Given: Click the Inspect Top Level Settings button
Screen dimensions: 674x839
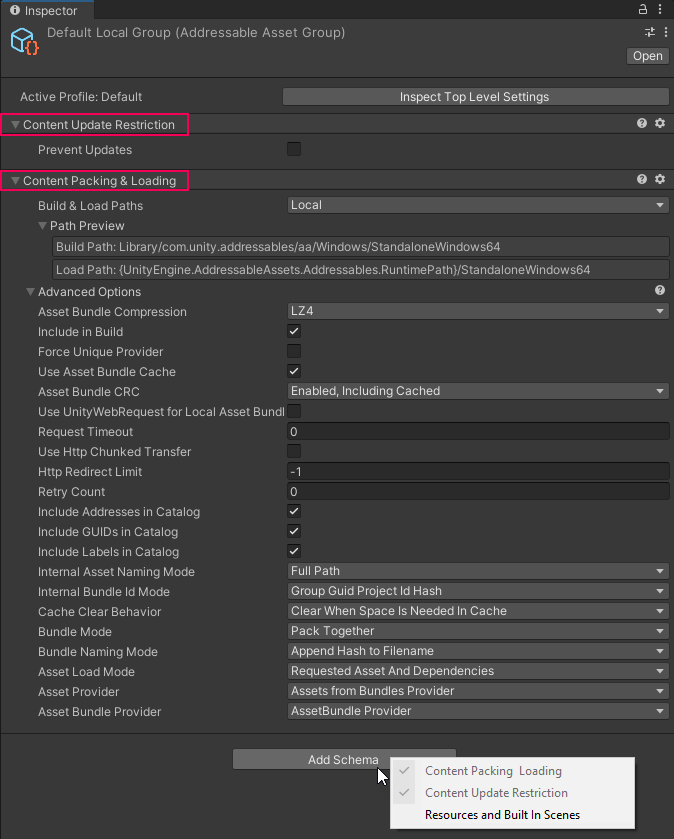Looking at the screenshot, I should [474, 97].
